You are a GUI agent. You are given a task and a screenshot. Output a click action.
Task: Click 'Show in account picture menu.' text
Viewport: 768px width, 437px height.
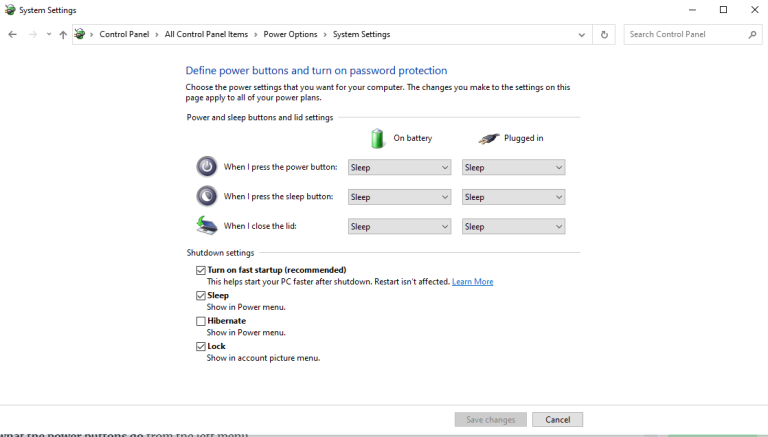click(263, 358)
